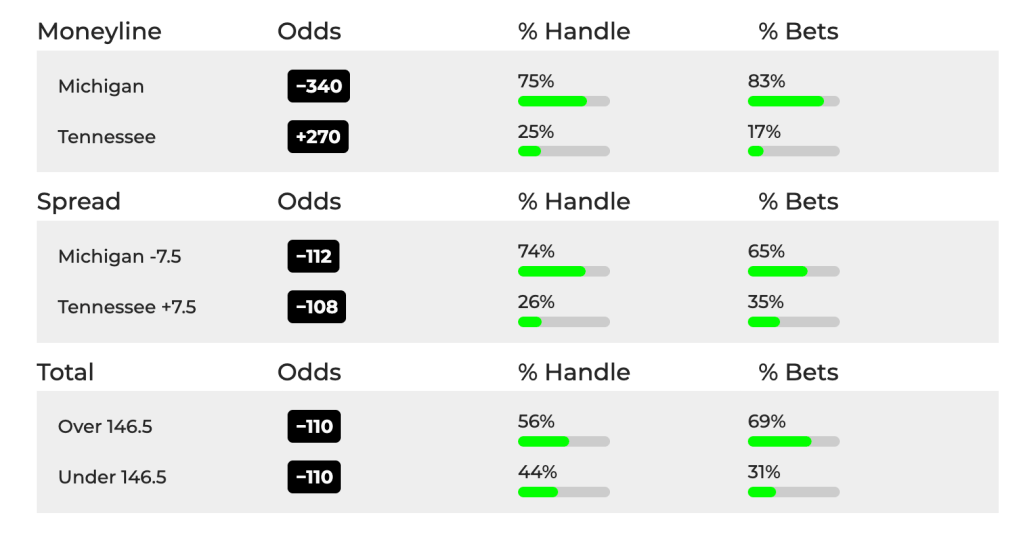The height and width of the screenshot is (538, 1023).
Task: Click the Tennessee +7.5 row label
Action: [x=127, y=307]
